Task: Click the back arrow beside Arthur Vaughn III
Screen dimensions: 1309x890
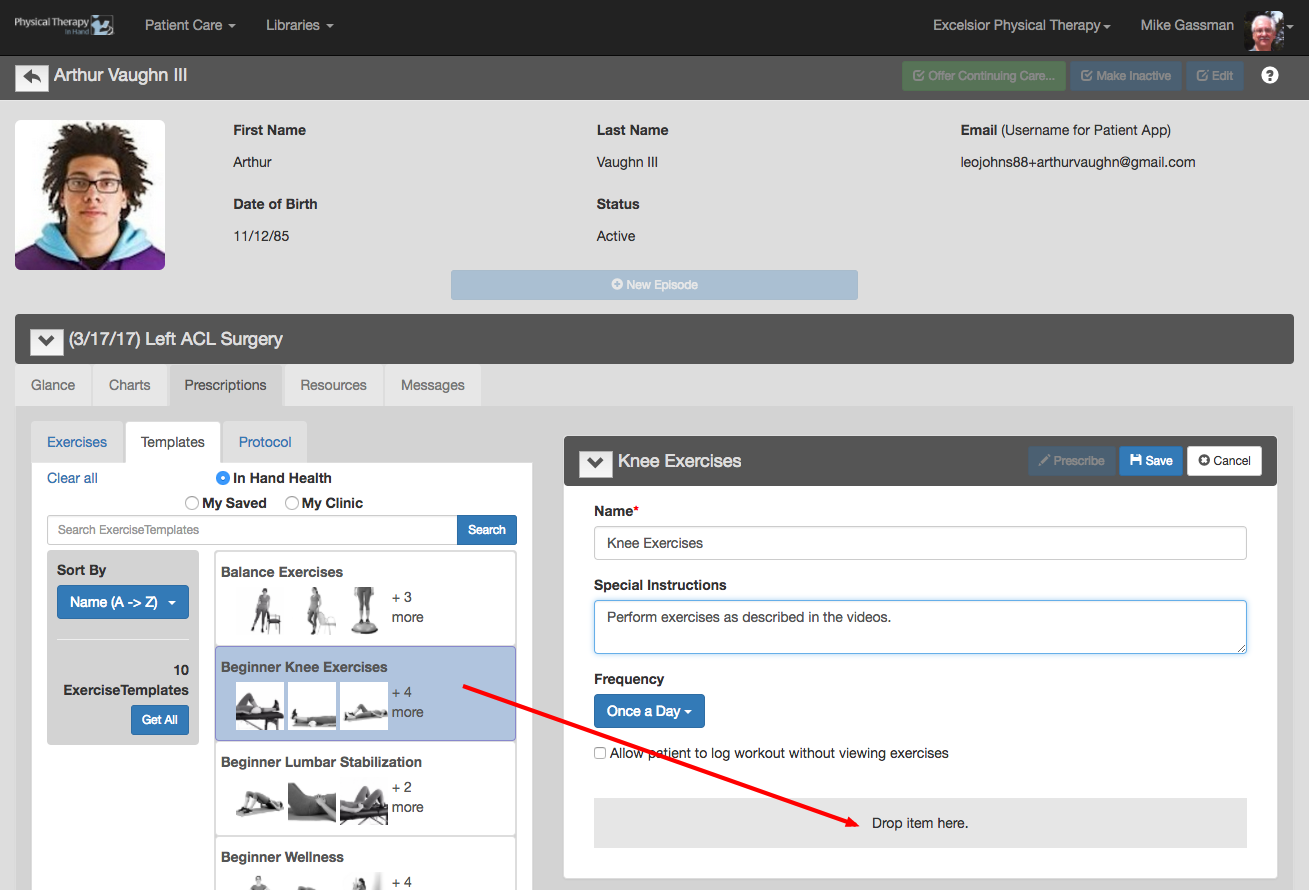Action: pos(32,77)
